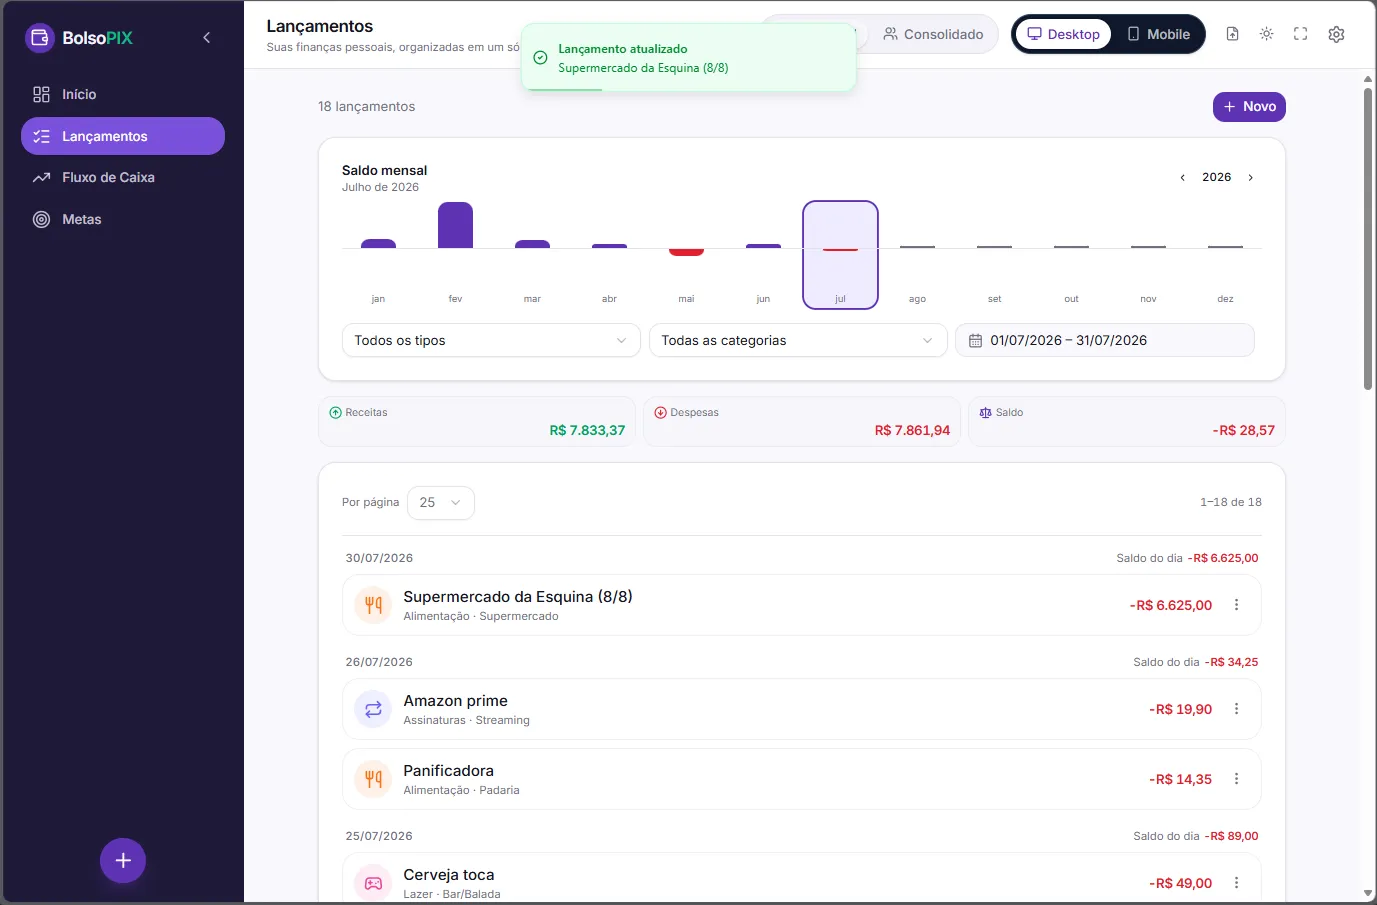The width and height of the screenshot is (1377, 905).
Task: Open settings via the gear icon
Action: pyautogui.click(x=1336, y=34)
